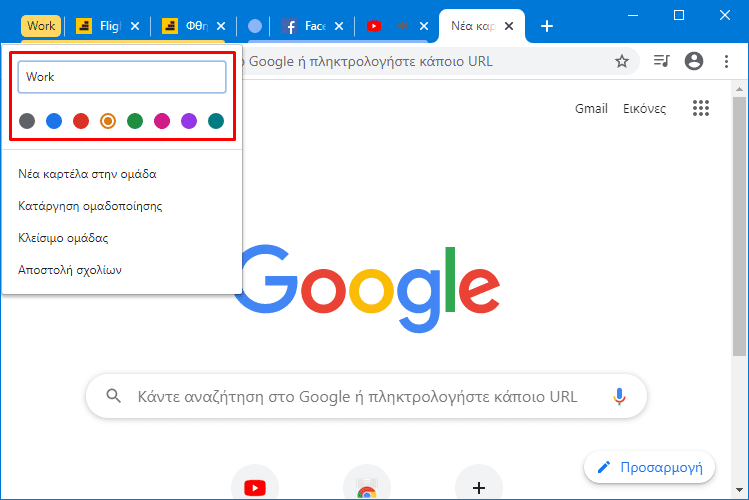Choose the pink group color
This screenshot has width=749, height=500.
pyautogui.click(x=162, y=121)
